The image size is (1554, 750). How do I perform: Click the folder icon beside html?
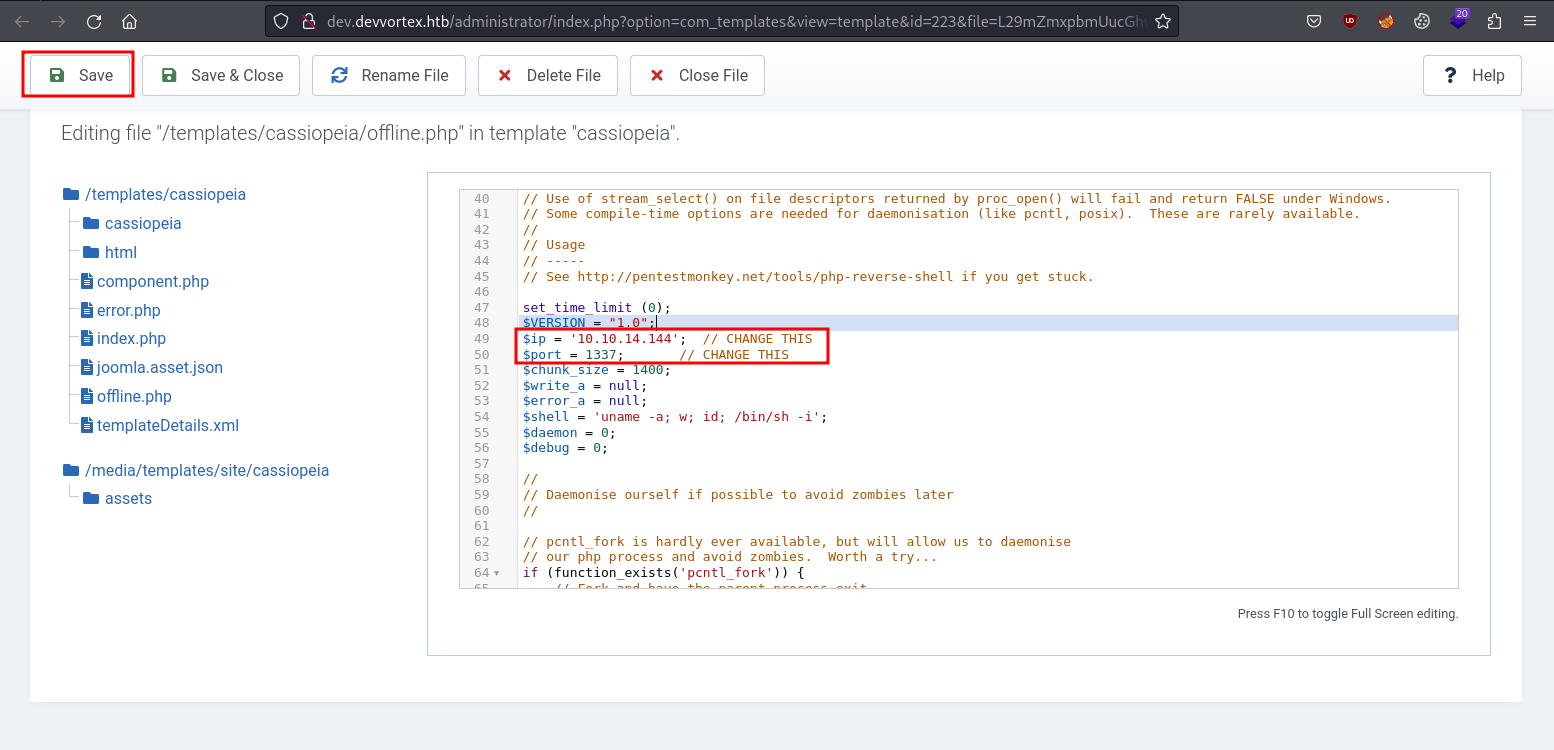click(91, 252)
